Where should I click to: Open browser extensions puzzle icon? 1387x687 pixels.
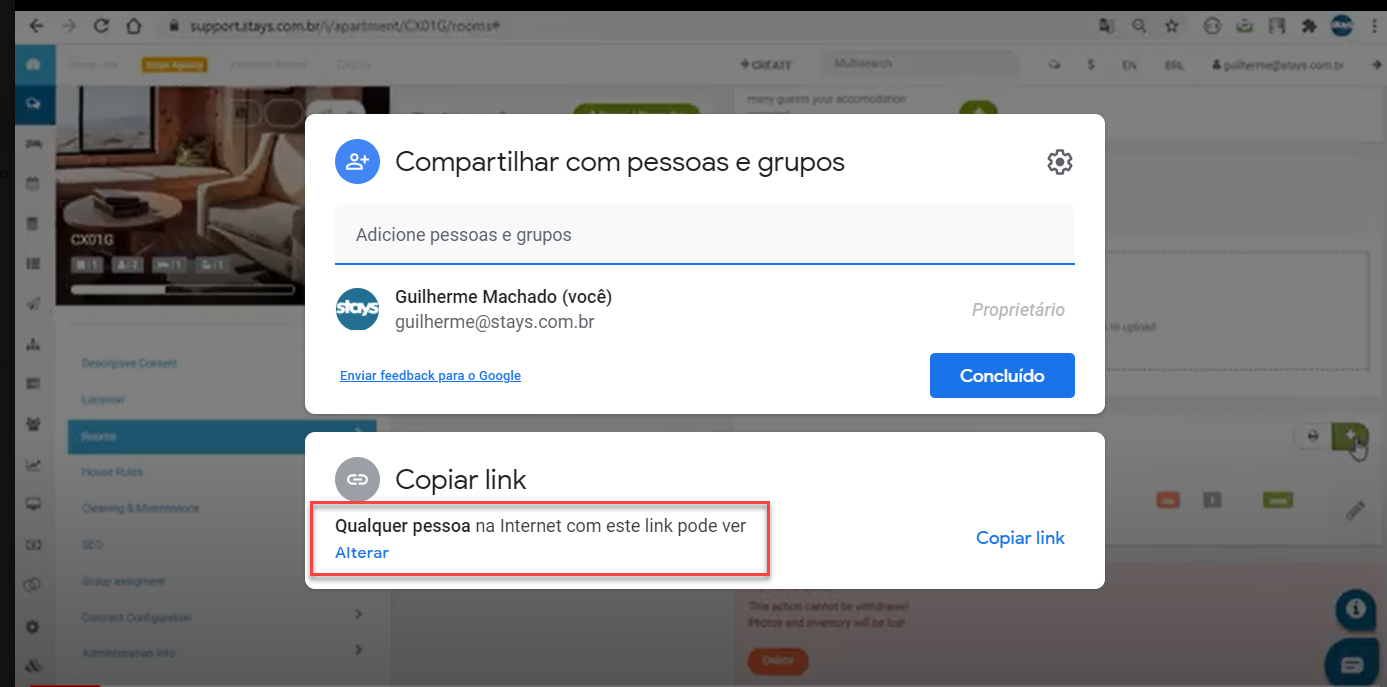1306,26
